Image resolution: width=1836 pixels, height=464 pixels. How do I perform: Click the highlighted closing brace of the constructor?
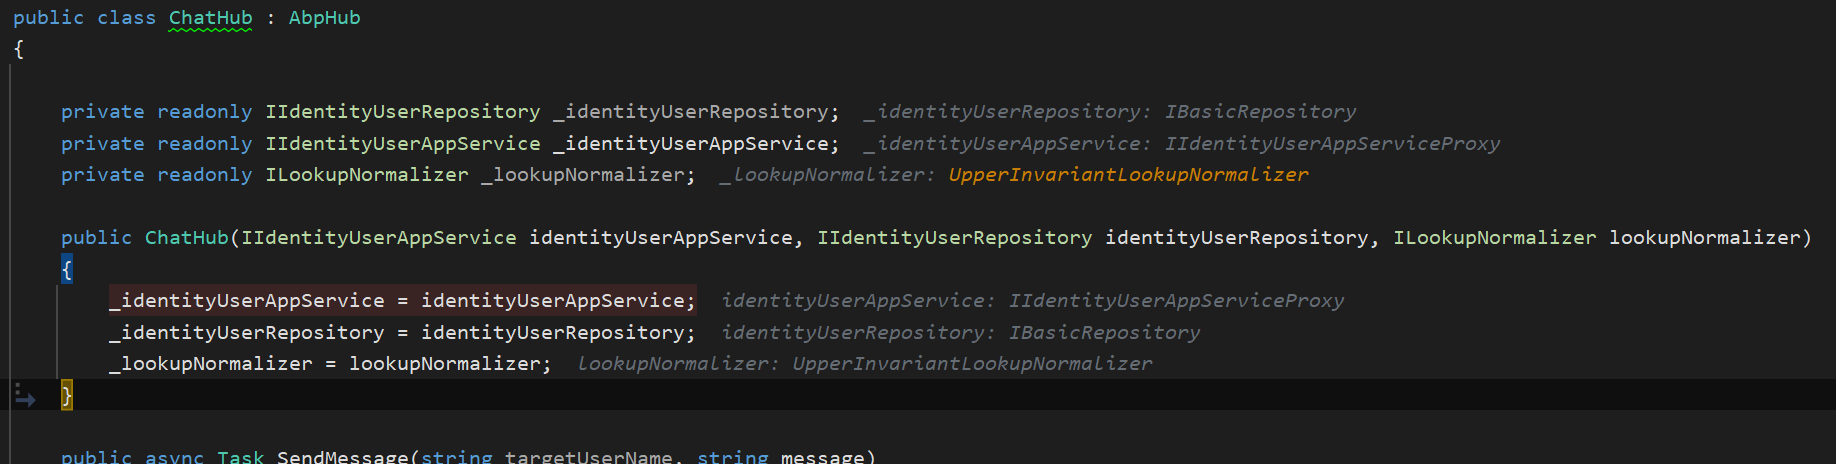coord(67,396)
